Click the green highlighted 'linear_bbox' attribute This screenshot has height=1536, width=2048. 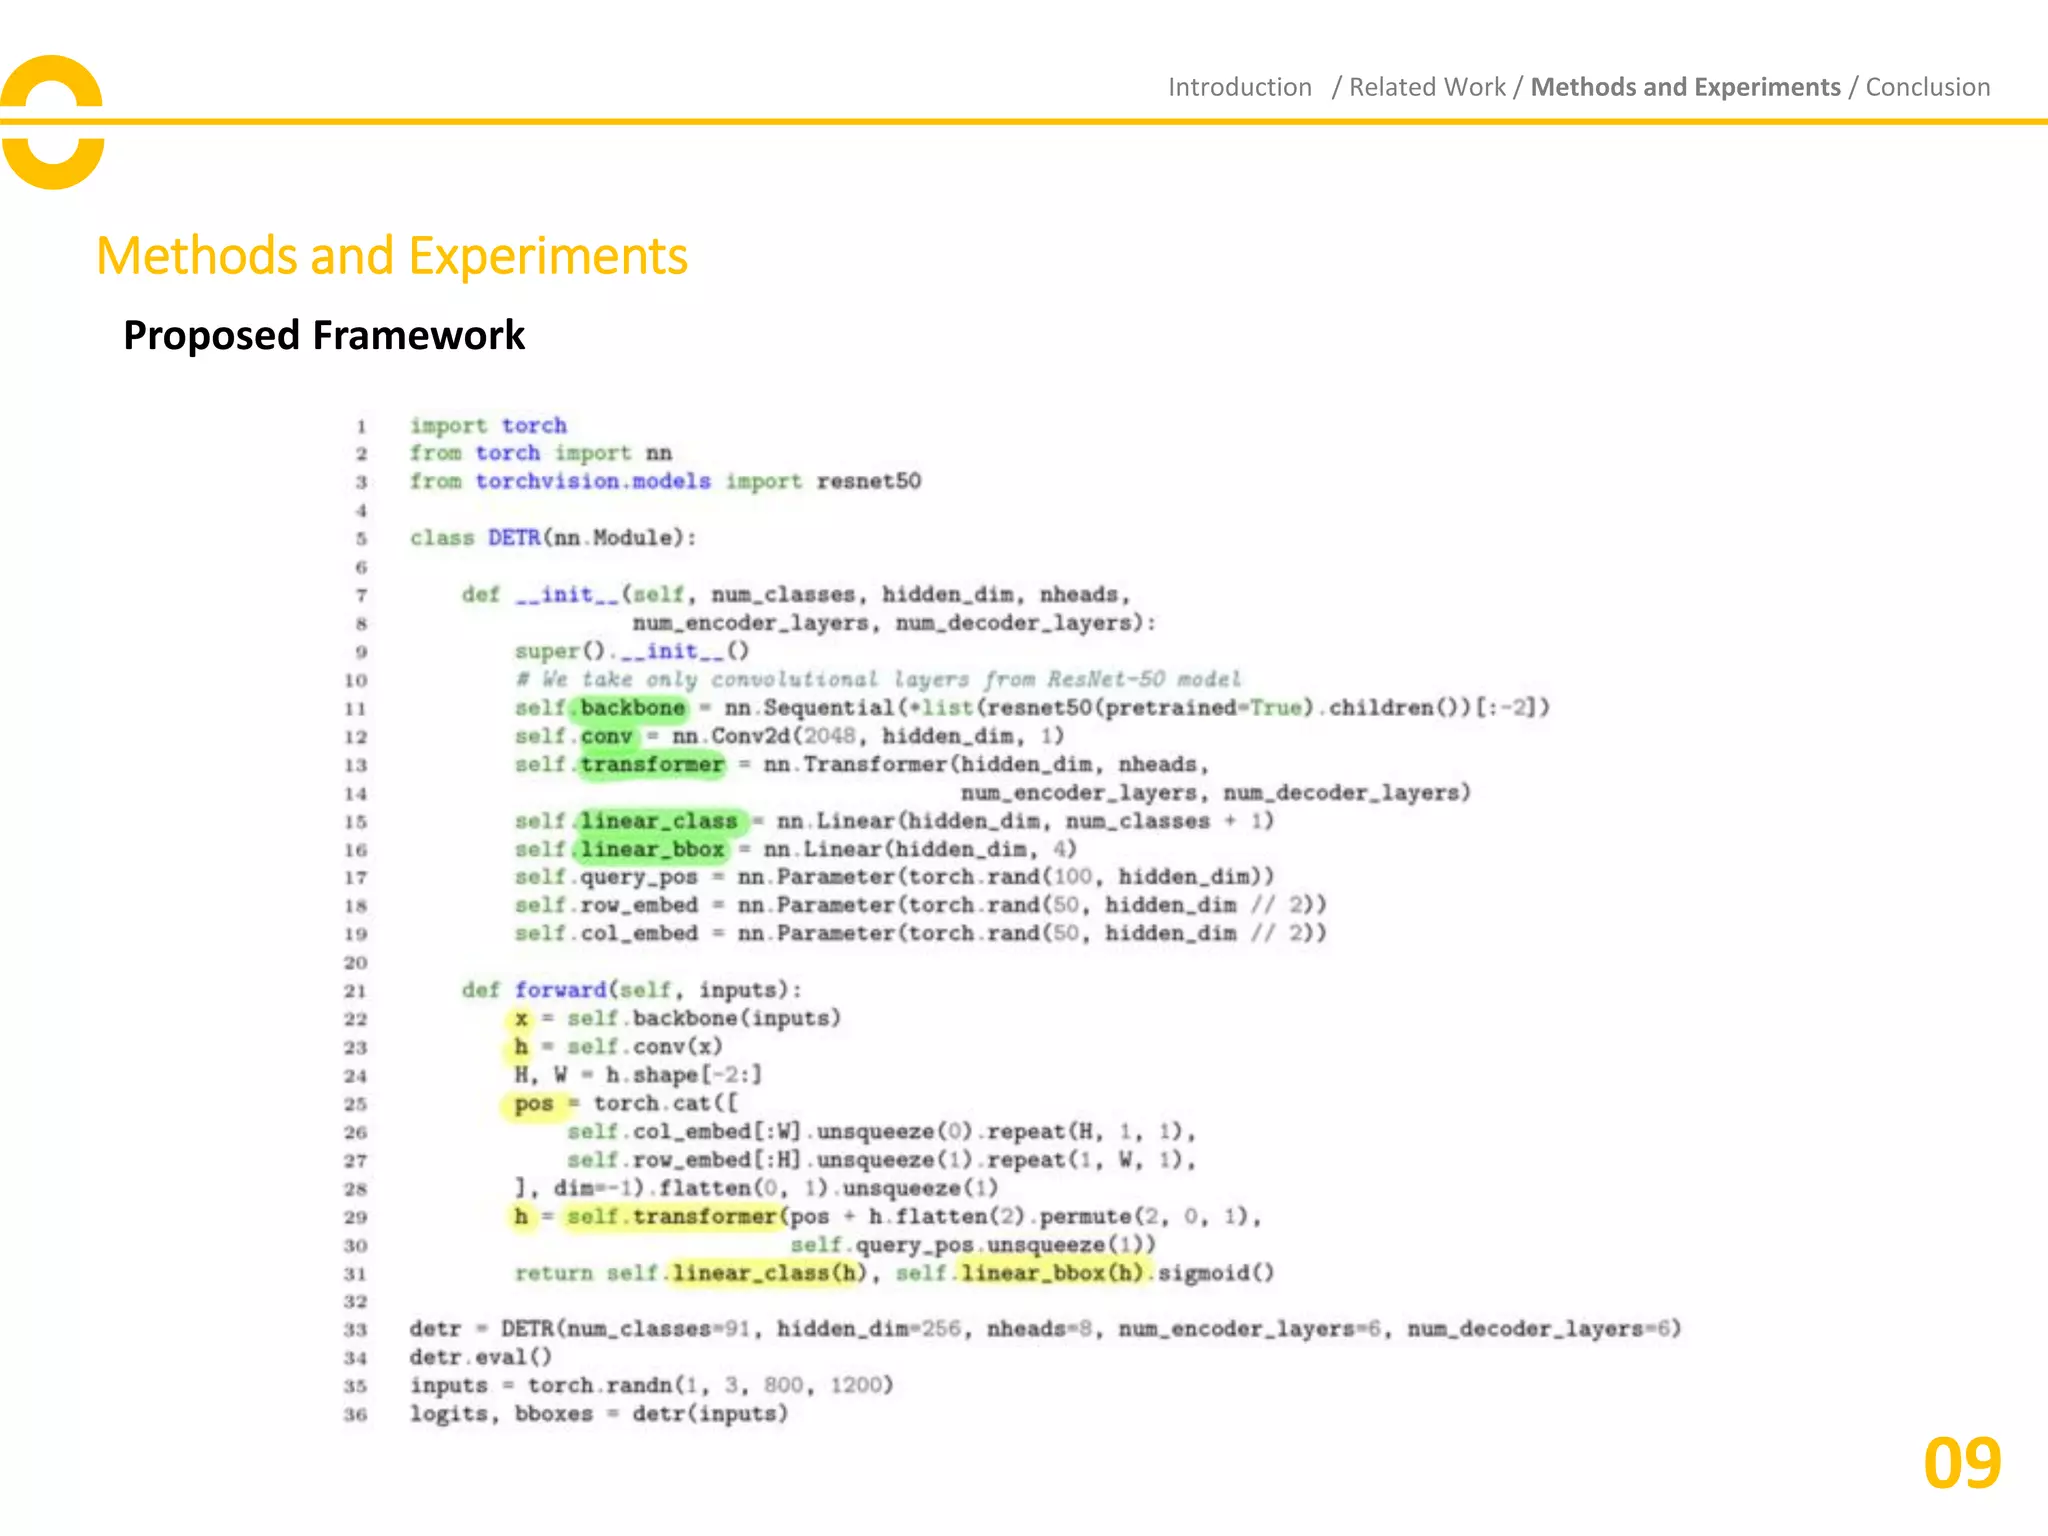click(652, 850)
